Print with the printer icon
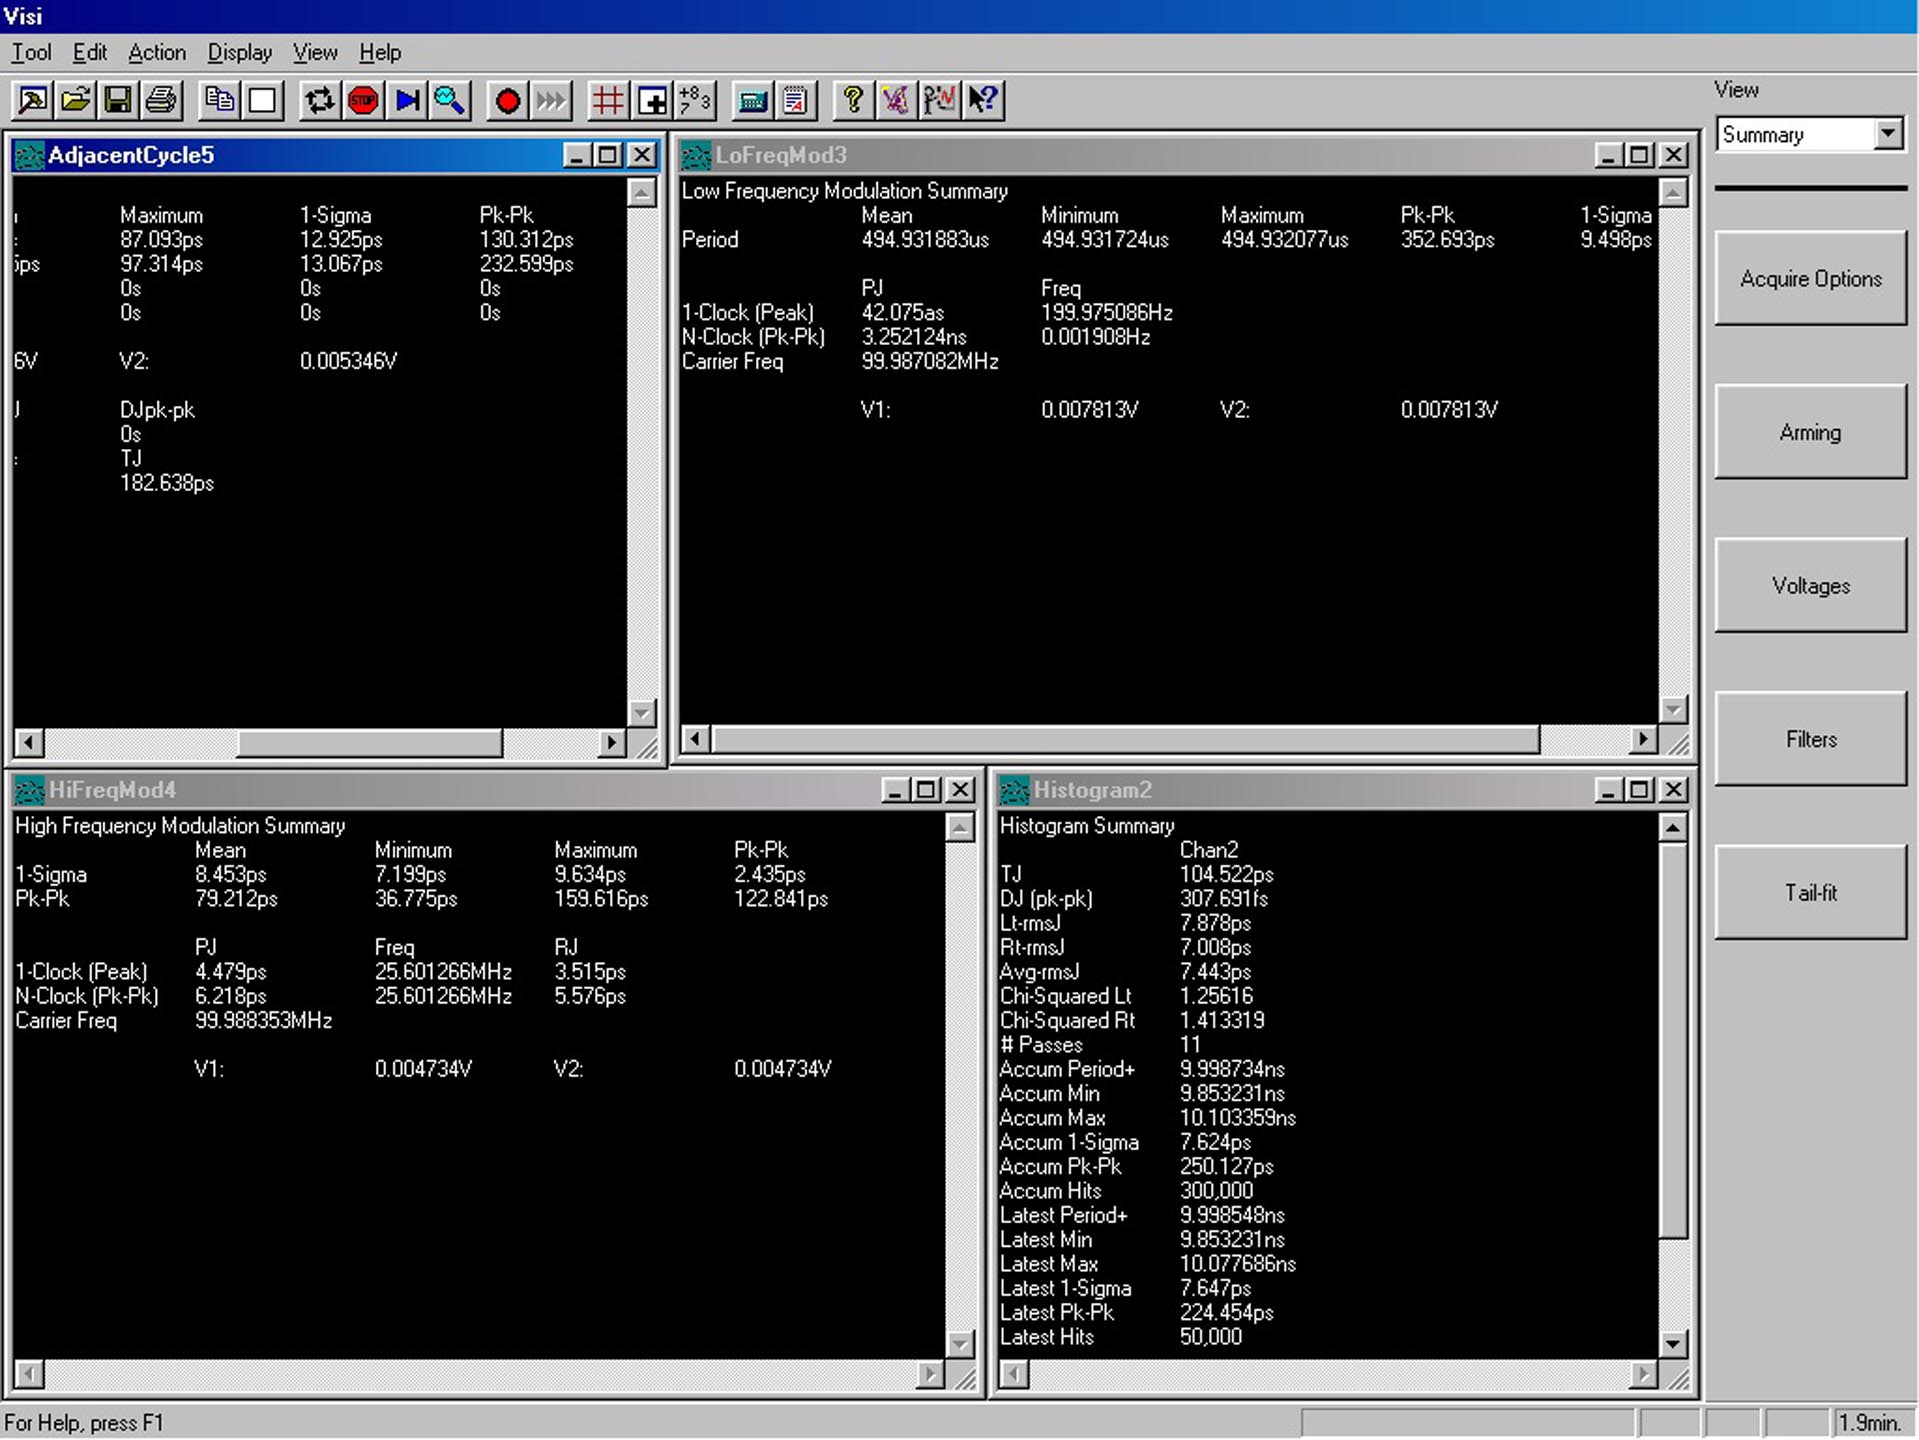Image resolution: width=1919 pixels, height=1440 pixels. point(161,100)
